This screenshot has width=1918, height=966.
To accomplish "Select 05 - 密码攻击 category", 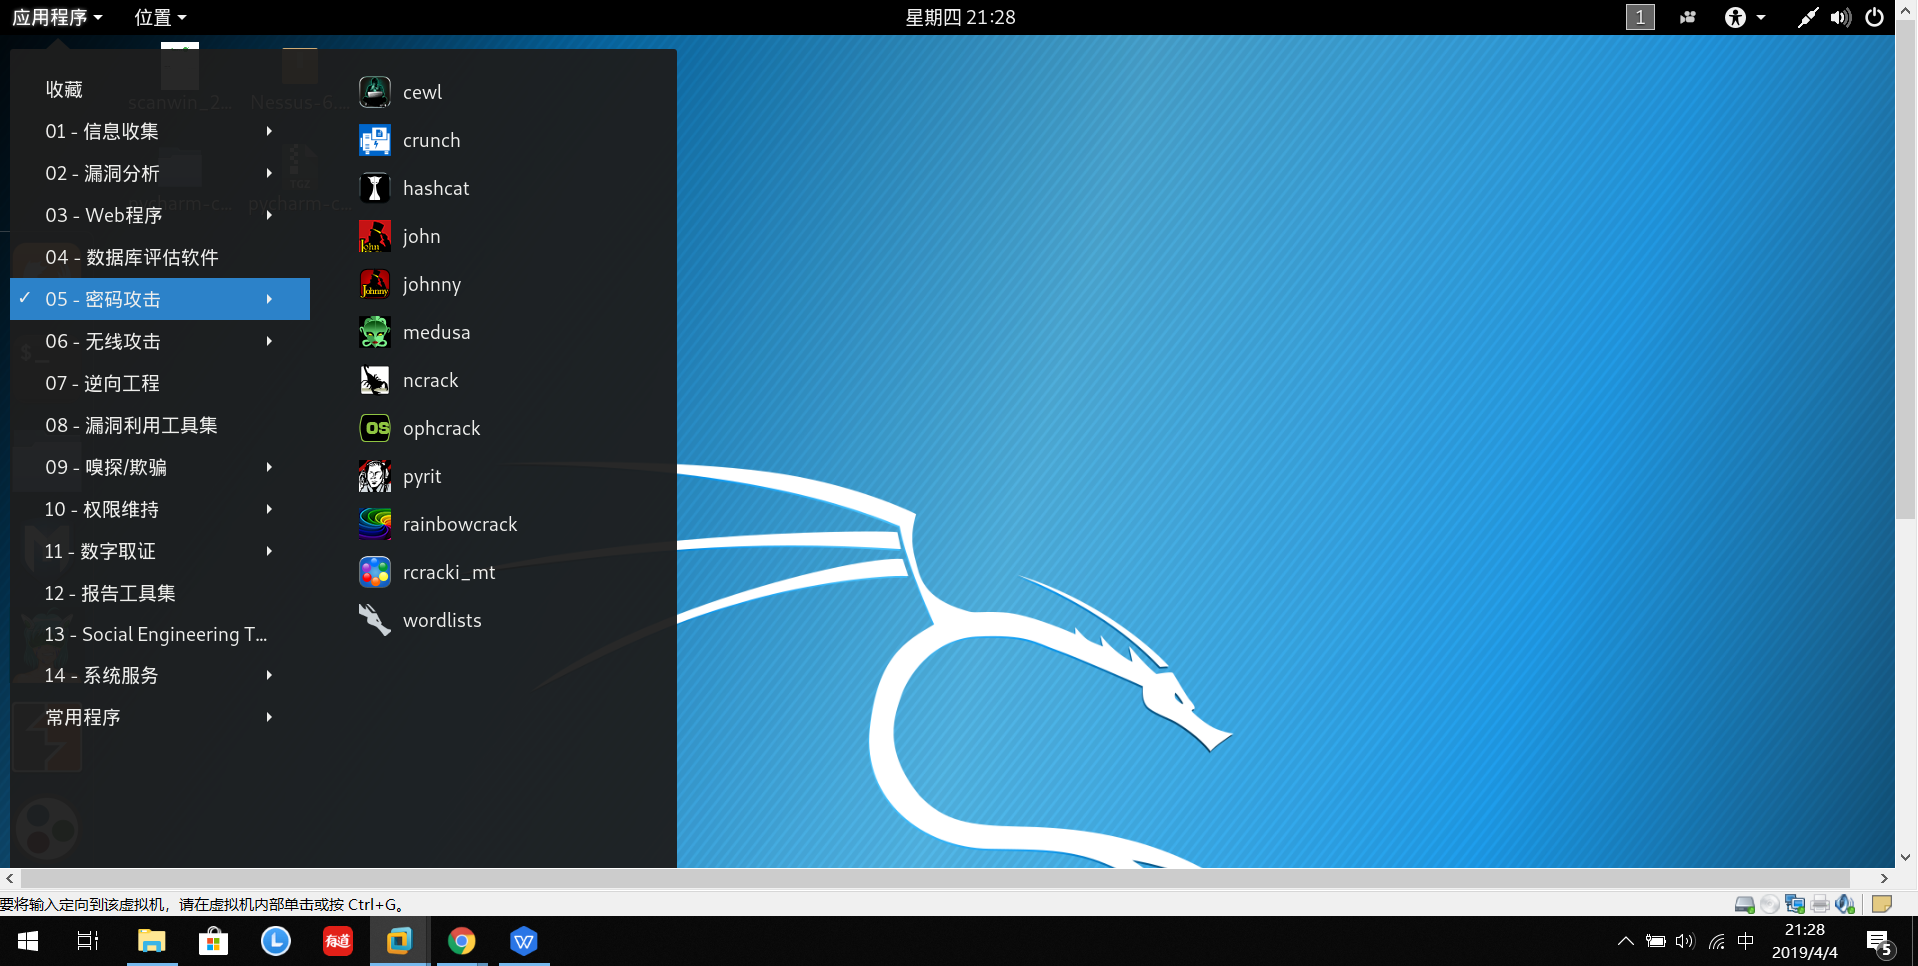I will pyautogui.click(x=160, y=299).
